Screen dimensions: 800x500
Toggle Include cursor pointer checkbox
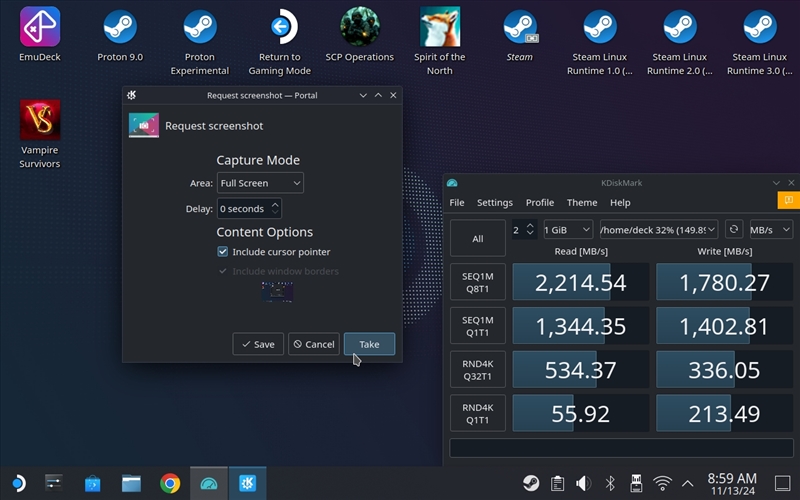coord(223,252)
